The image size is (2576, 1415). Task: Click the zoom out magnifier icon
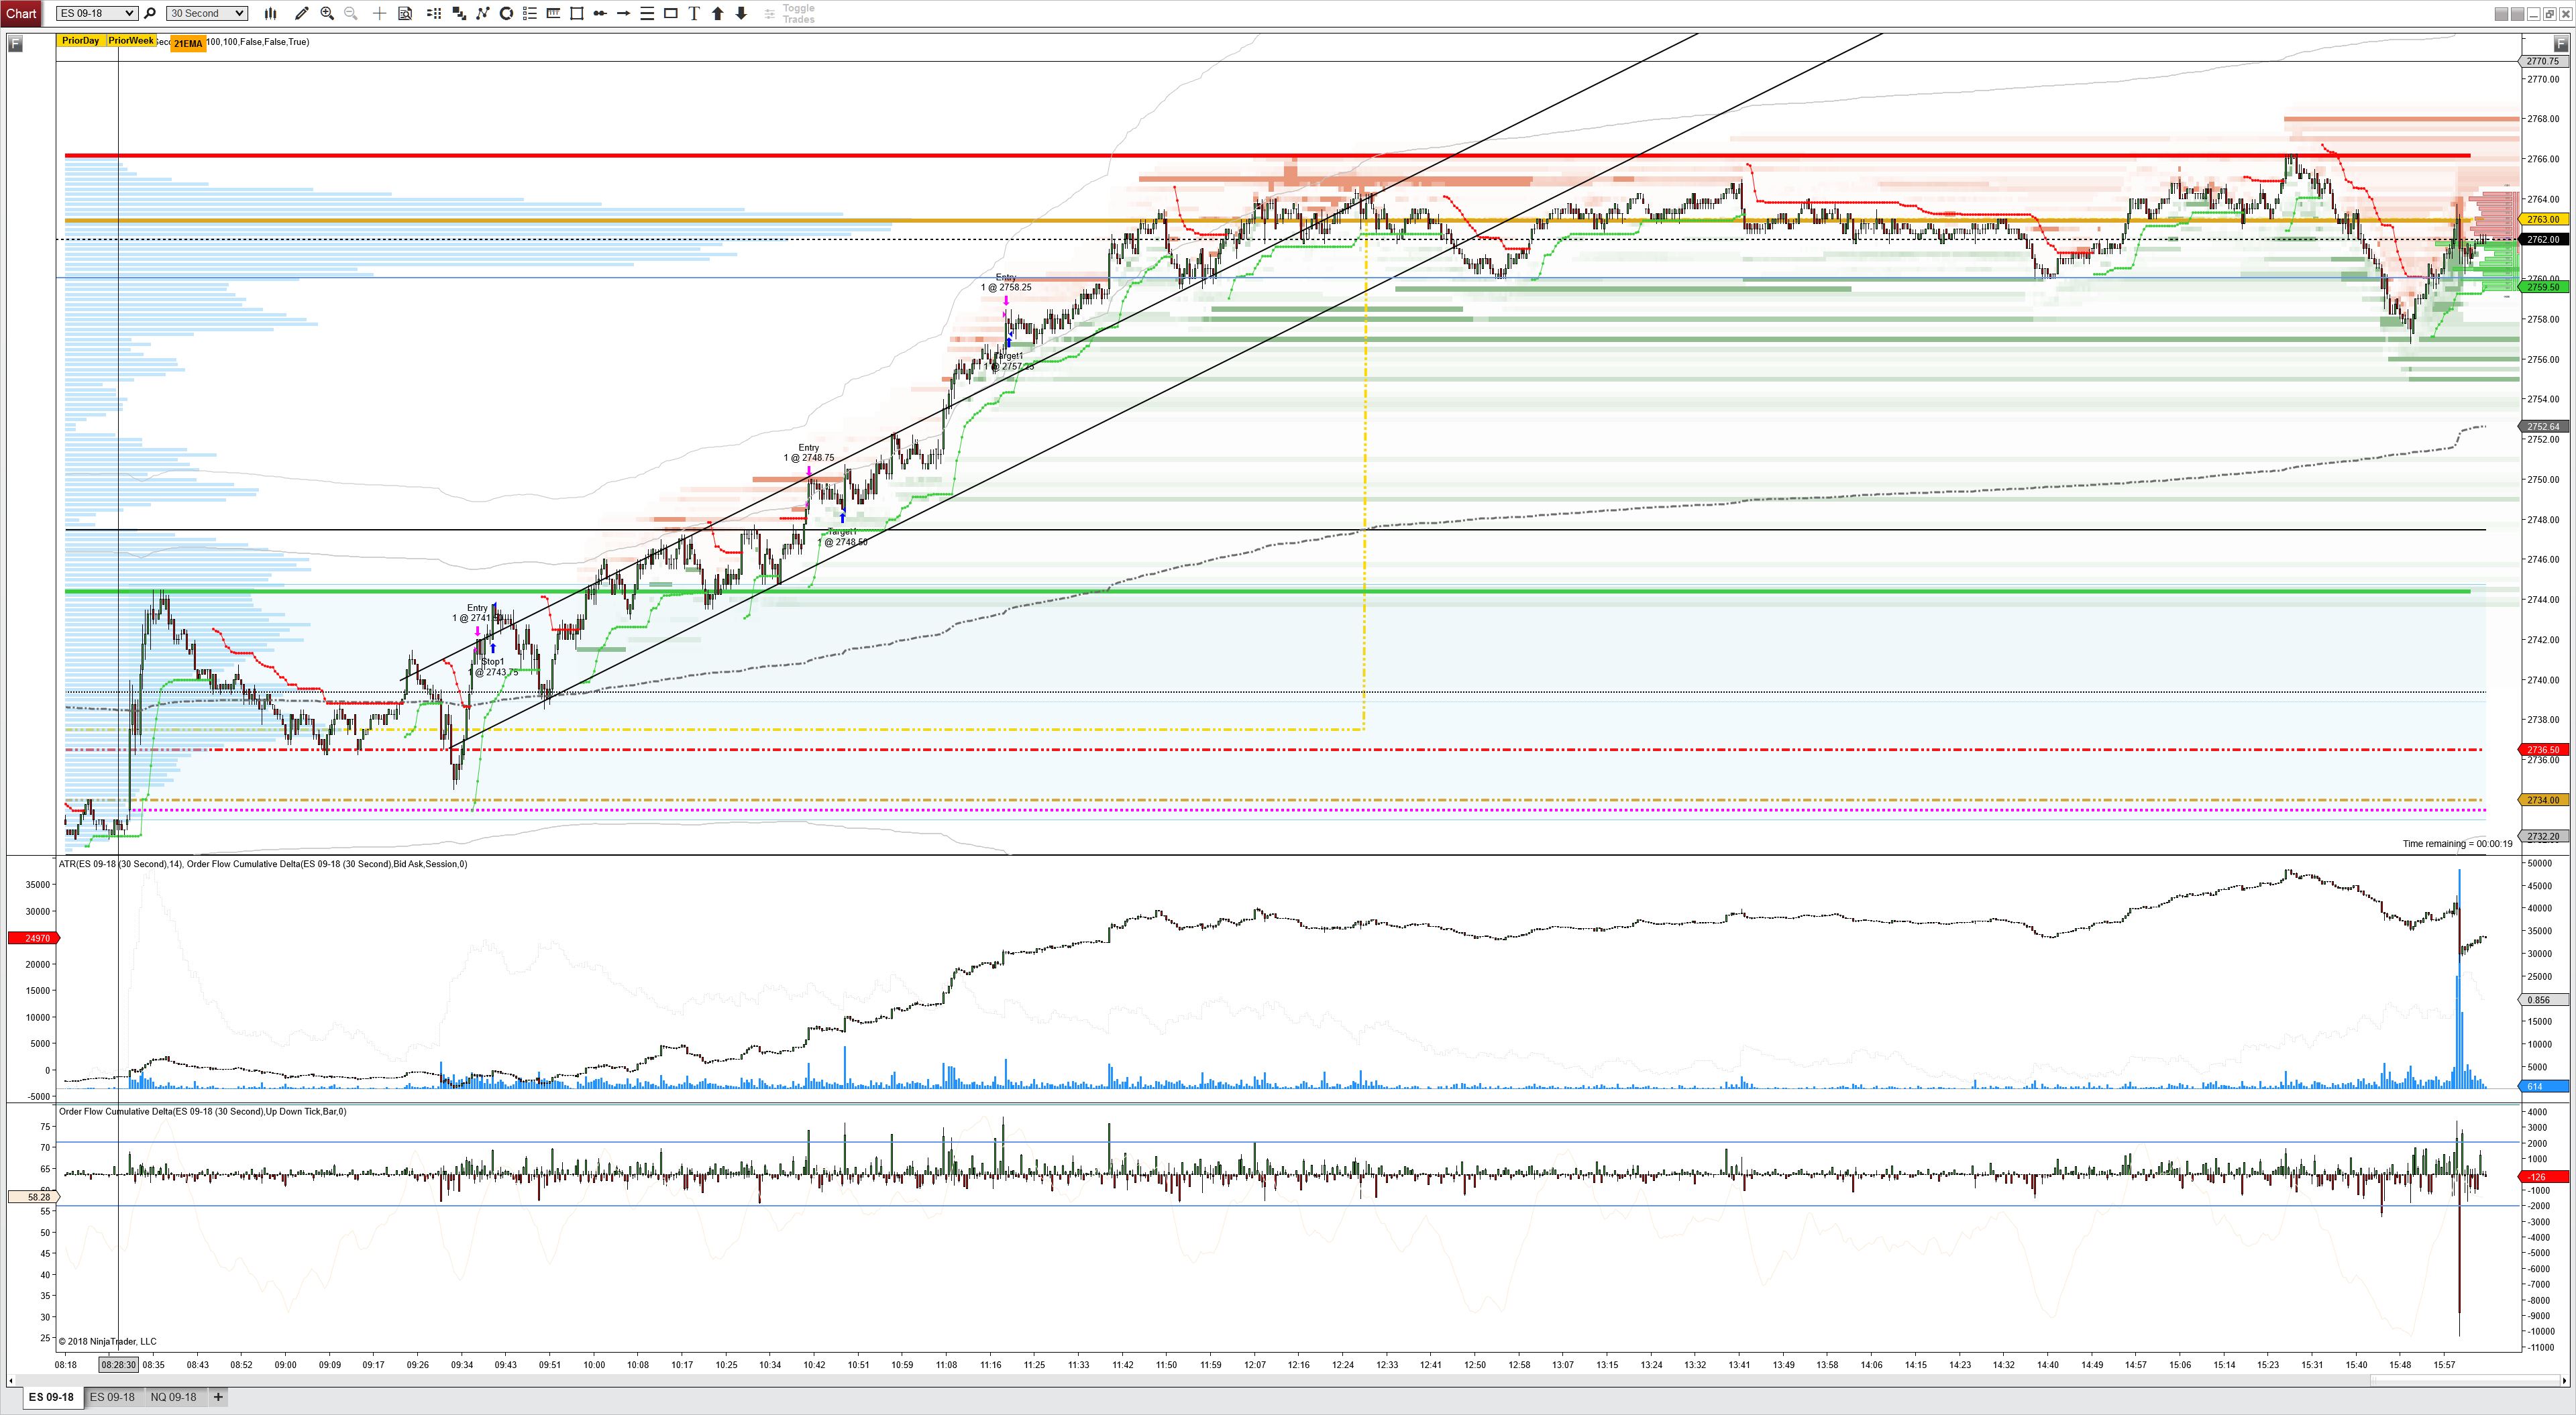(x=351, y=13)
